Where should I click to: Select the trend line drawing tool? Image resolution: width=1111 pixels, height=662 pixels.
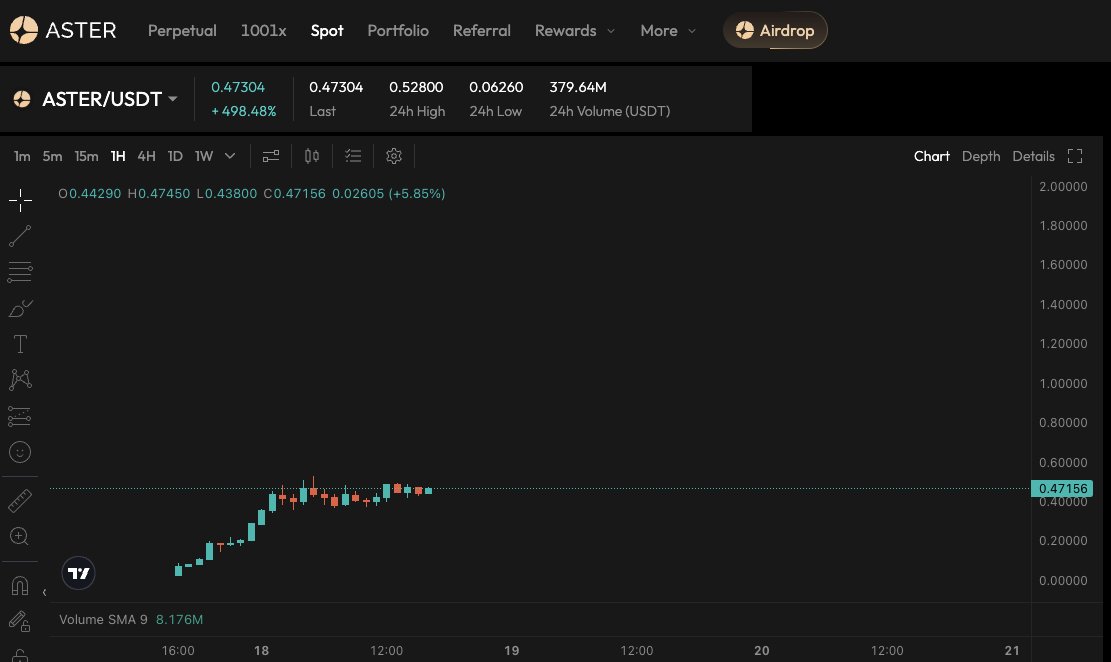tap(20, 236)
